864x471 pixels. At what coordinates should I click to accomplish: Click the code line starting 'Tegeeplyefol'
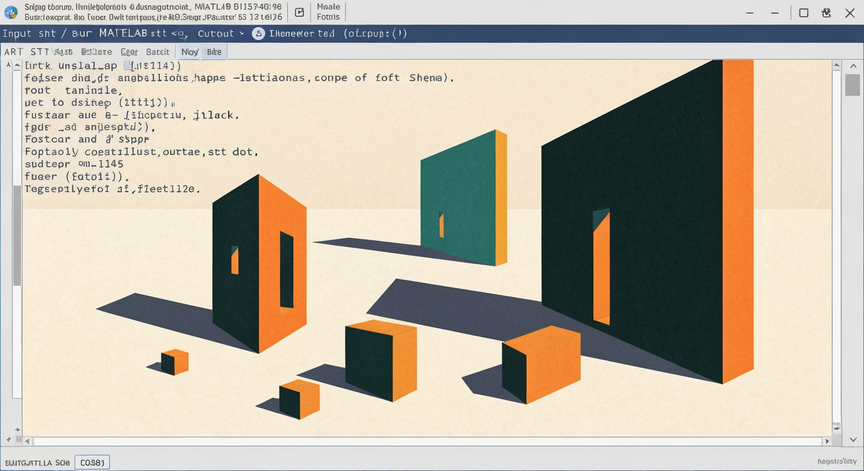(x=112, y=189)
